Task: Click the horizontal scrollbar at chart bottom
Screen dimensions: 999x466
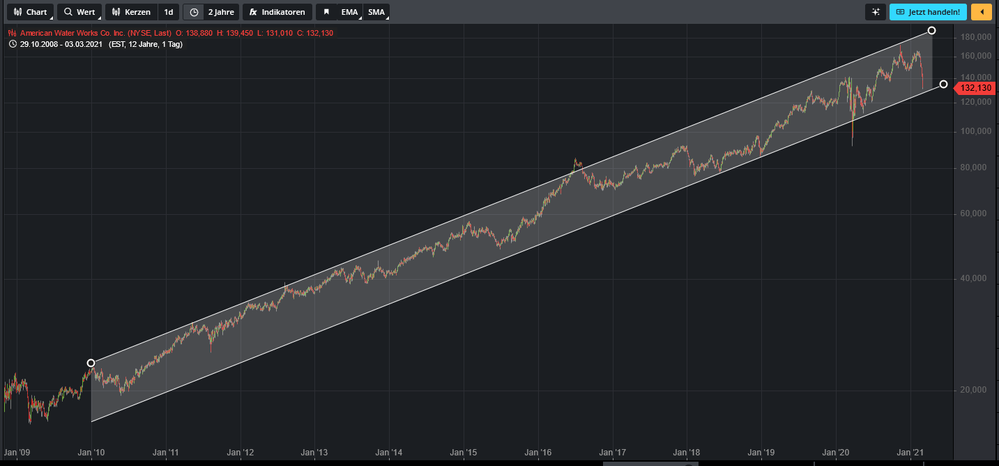Action: click(650, 463)
